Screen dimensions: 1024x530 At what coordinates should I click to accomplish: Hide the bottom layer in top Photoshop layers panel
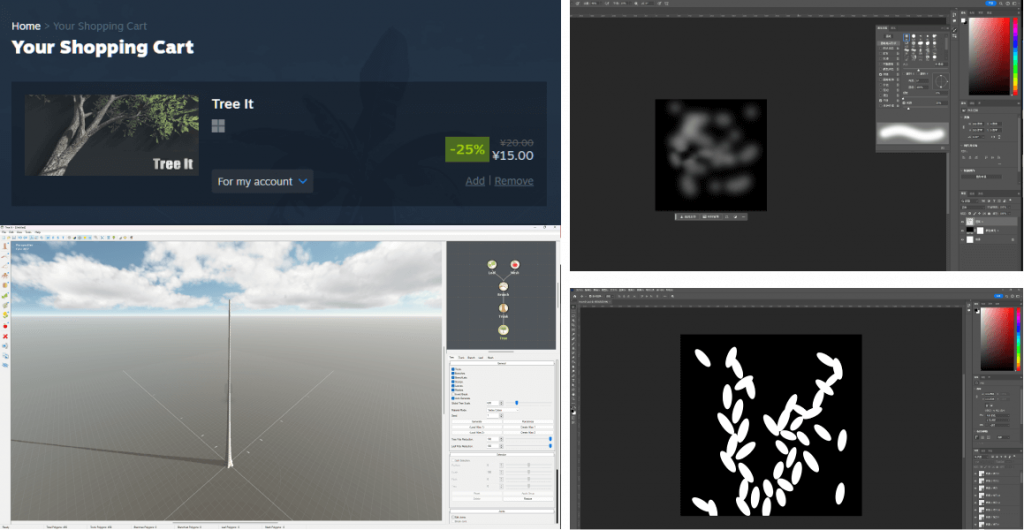point(964,240)
